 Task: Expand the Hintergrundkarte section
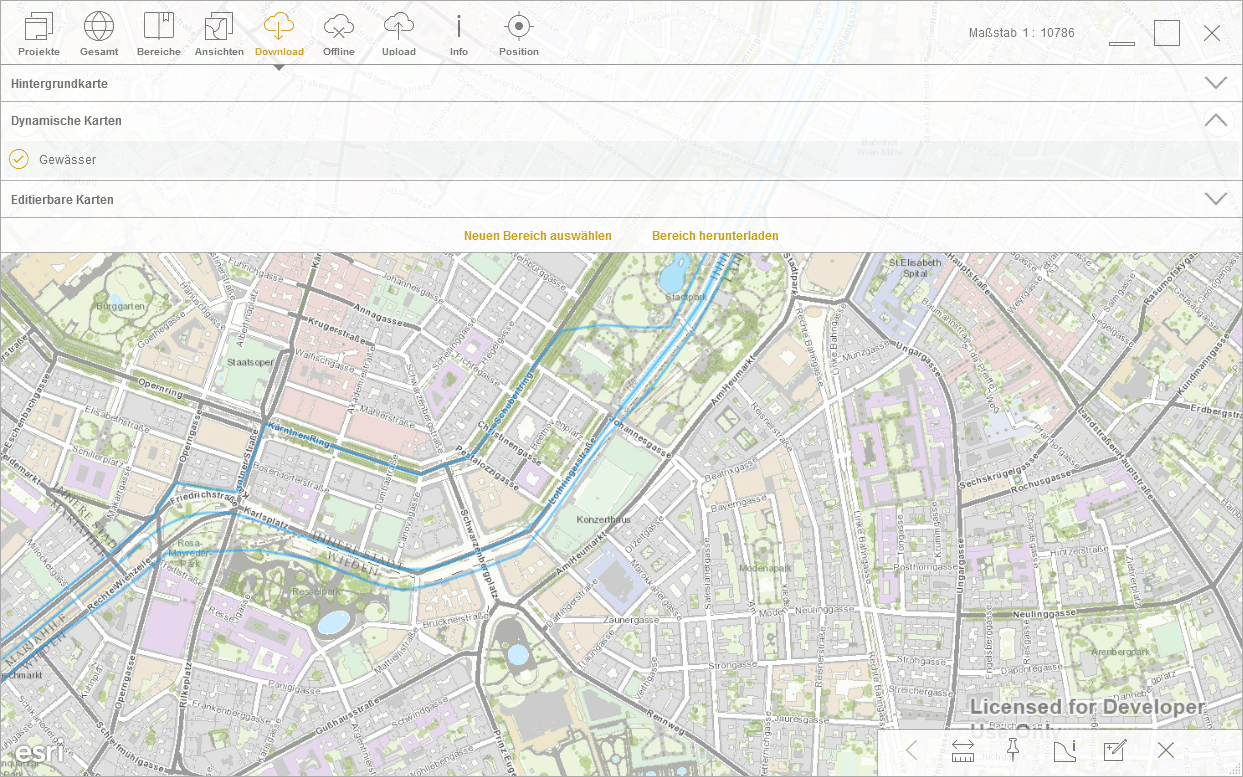(1215, 83)
